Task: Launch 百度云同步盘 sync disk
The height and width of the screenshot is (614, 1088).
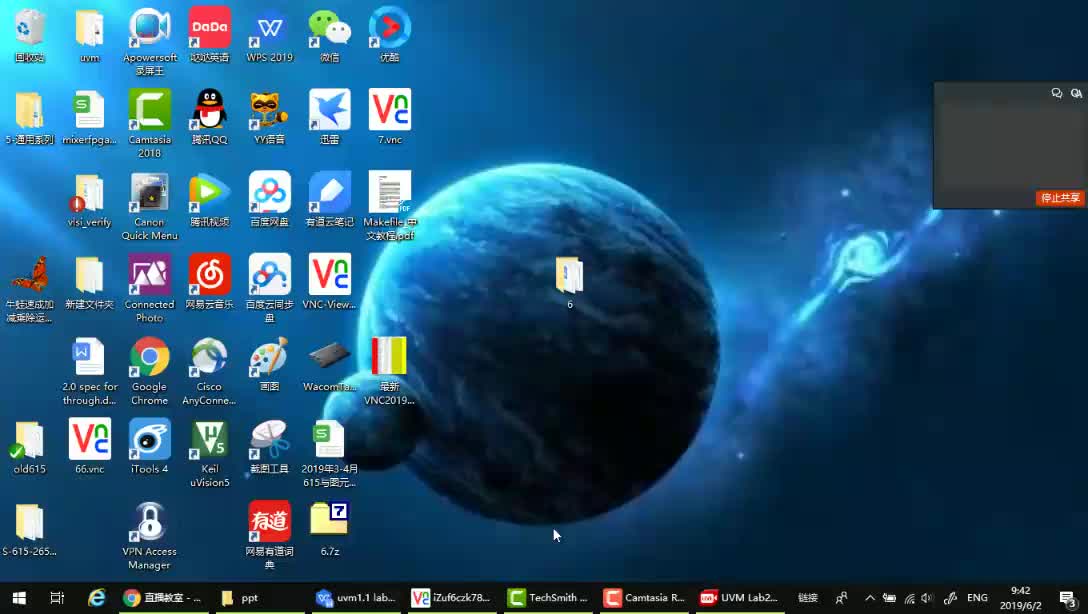Action: (x=269, y=288)
